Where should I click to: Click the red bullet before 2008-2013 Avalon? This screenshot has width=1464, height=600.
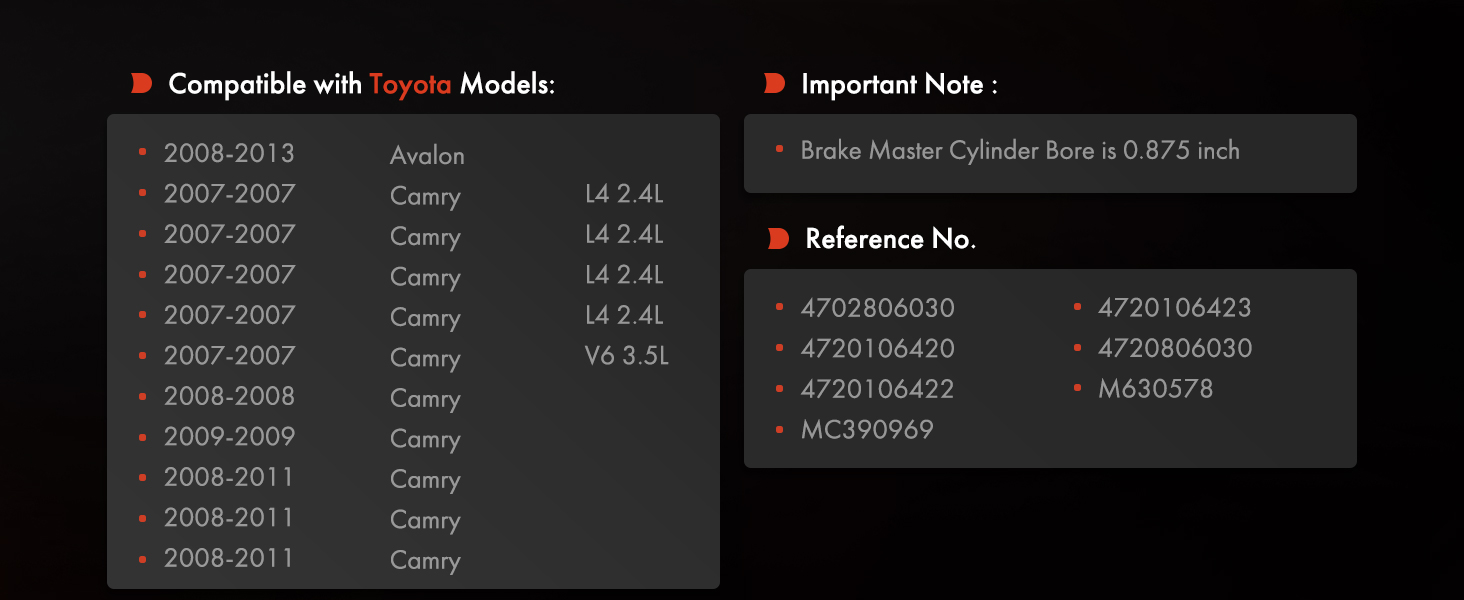coord(143,152)
